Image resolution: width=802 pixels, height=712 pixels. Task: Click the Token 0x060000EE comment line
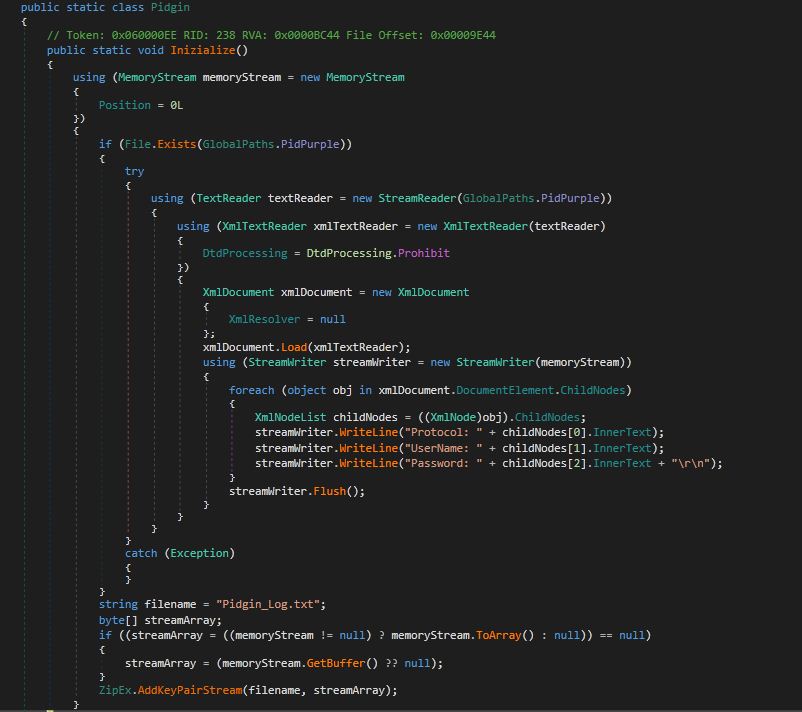pos(271,35)
